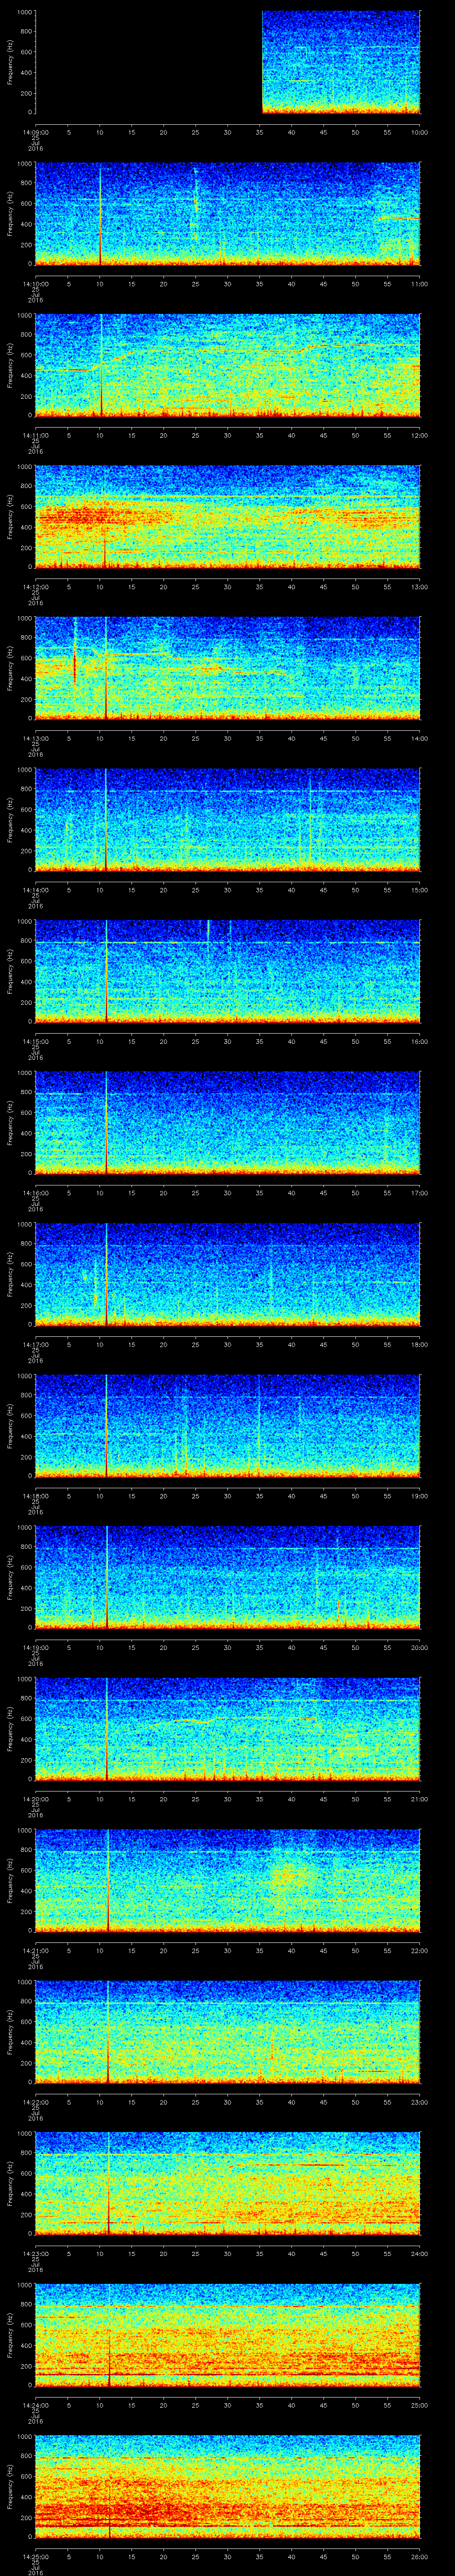Select the spectrogram panel starting at 14:09:00

(227, 62)
